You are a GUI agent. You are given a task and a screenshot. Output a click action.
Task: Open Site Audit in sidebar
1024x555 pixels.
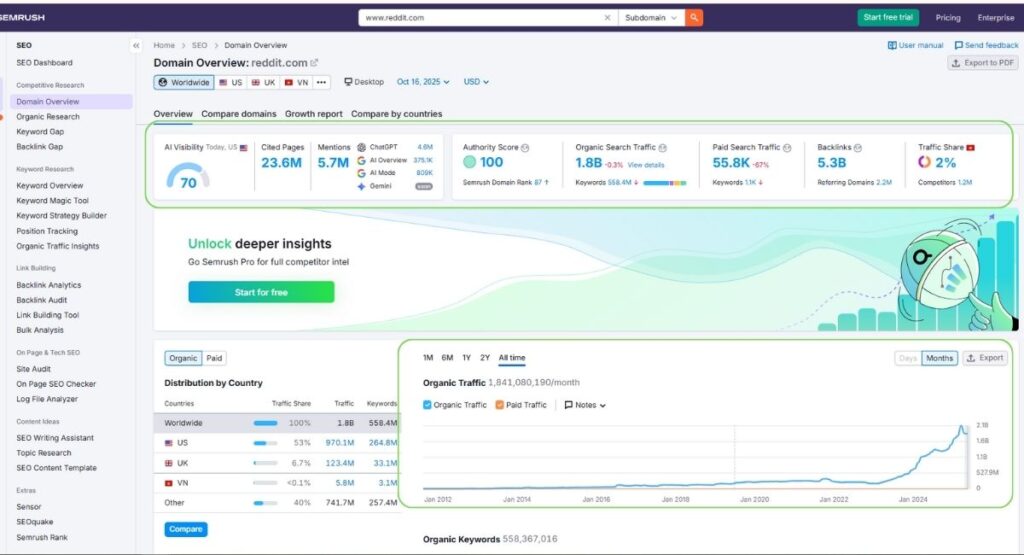[33, 369]
